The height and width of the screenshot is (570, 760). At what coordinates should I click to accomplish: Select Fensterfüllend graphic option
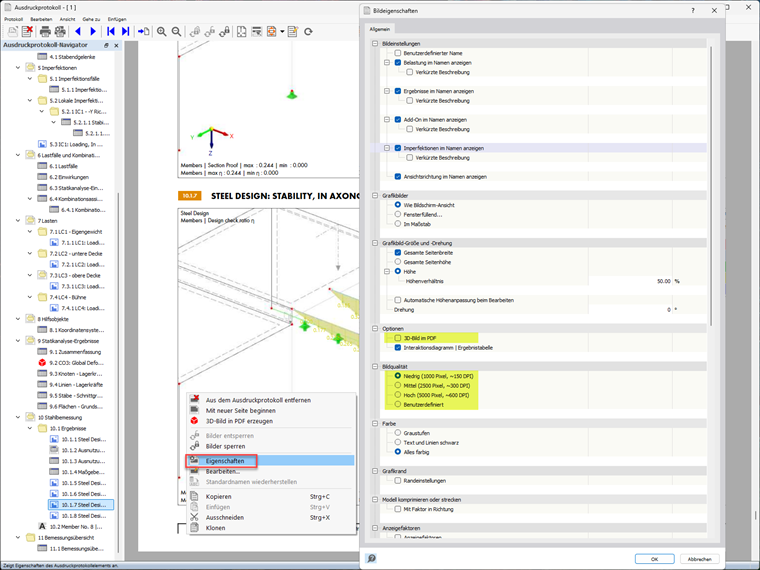pyautogui.click(x=397, y=214)
